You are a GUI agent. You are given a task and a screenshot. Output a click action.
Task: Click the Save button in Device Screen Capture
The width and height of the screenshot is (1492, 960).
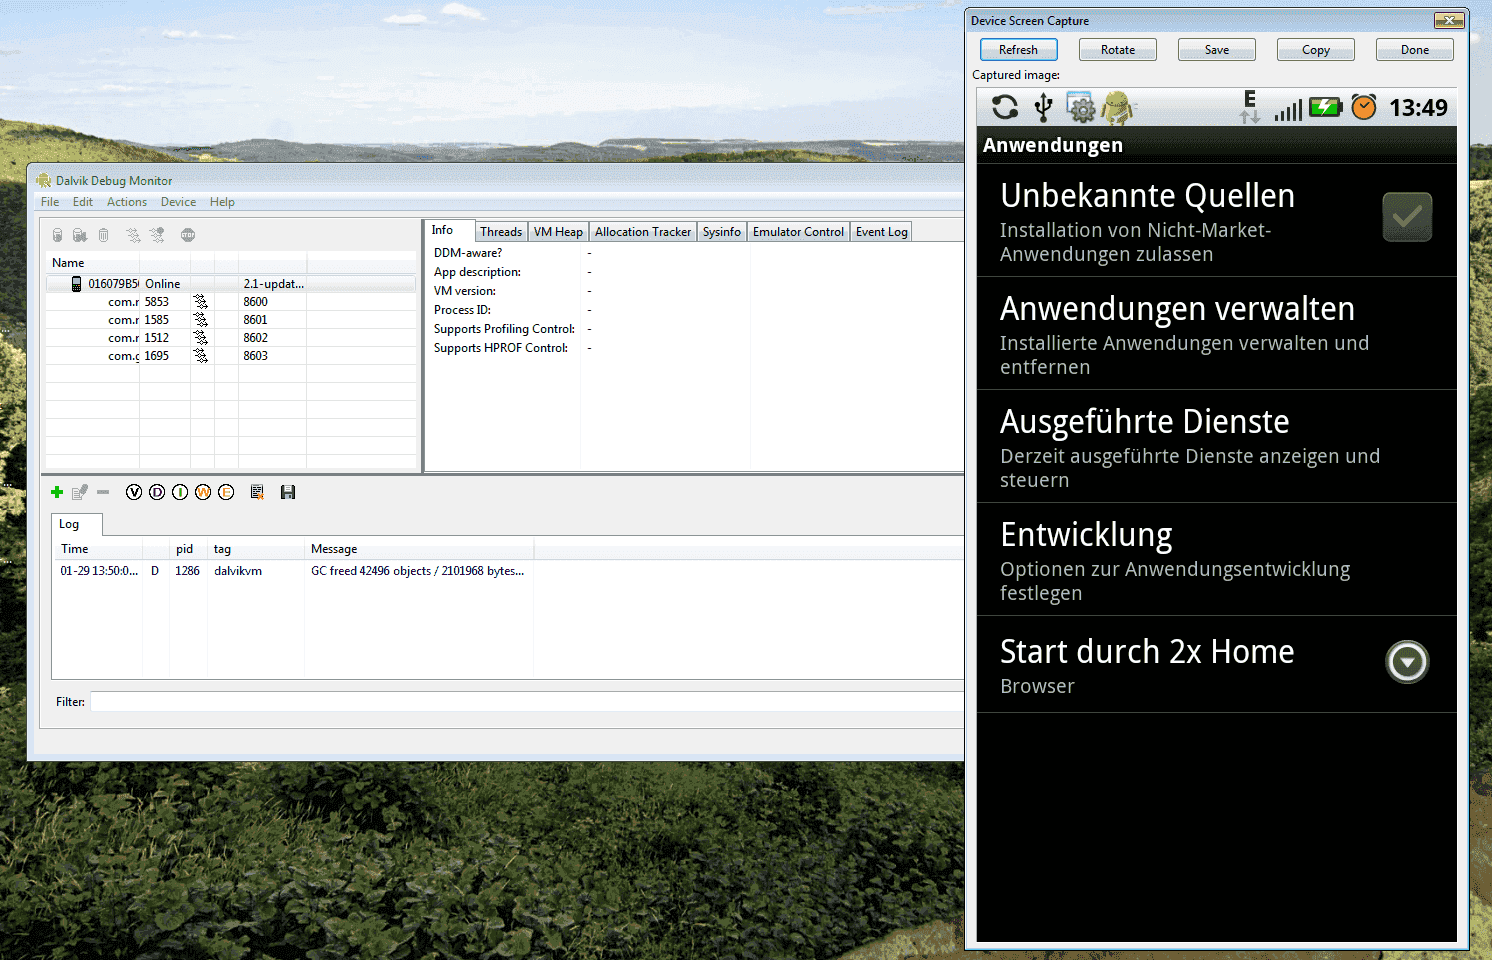(x=1217, y=50)
